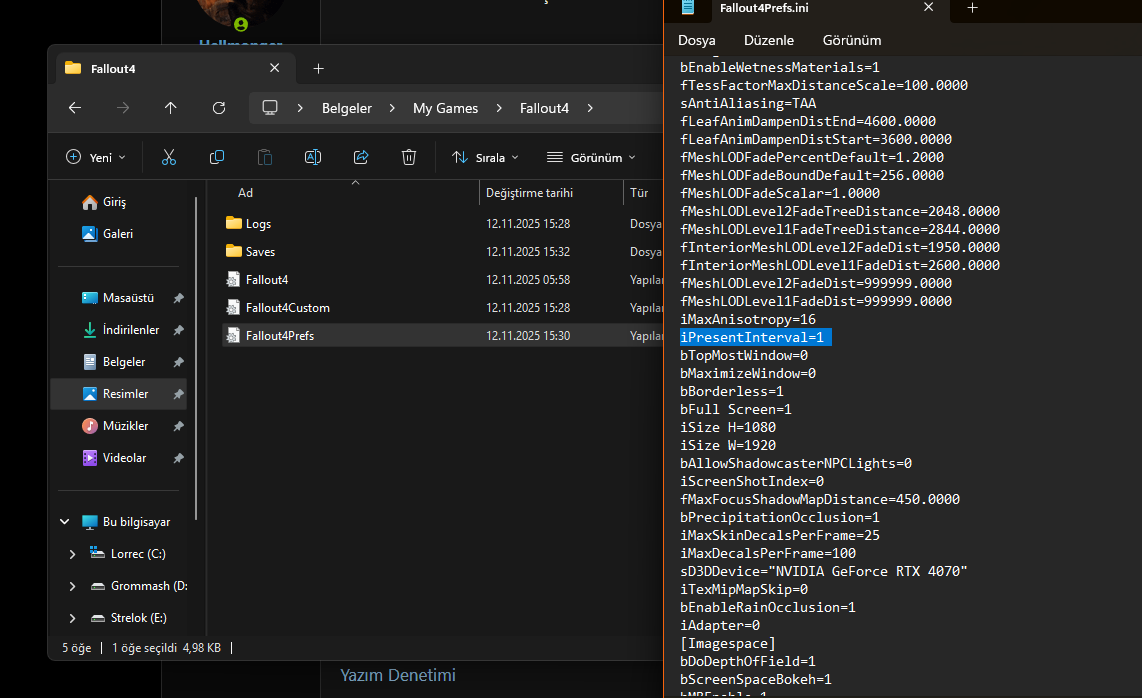
Task: Open İndirilenler folder in sidebar
Action: [x=119, y=330]
